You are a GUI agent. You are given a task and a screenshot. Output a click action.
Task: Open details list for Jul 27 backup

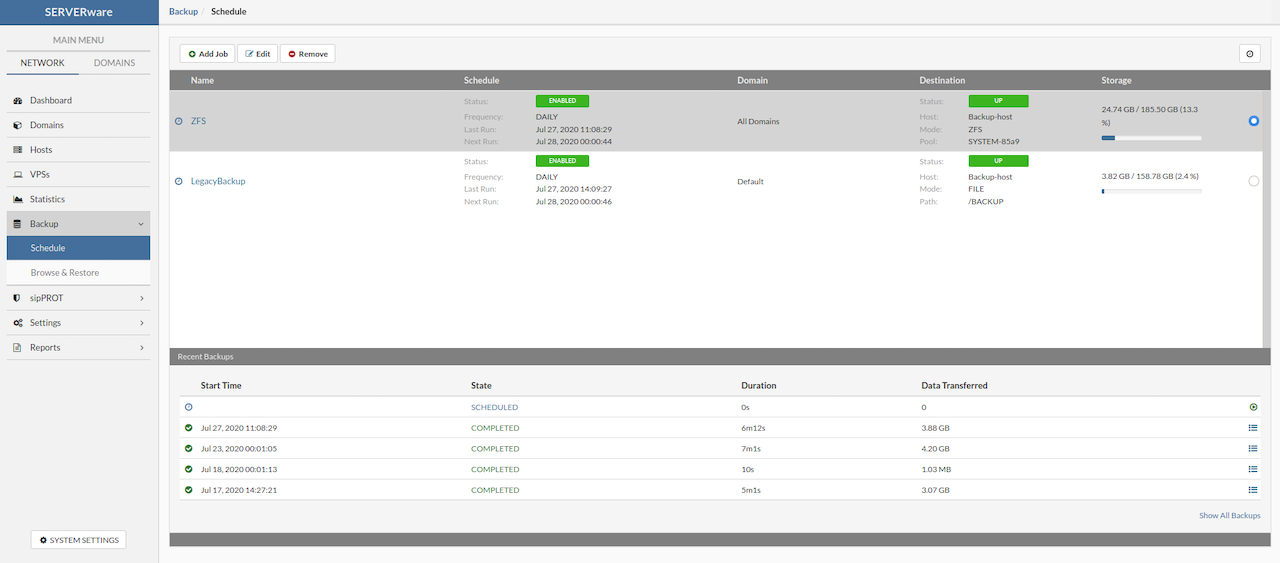[1253, 428]
